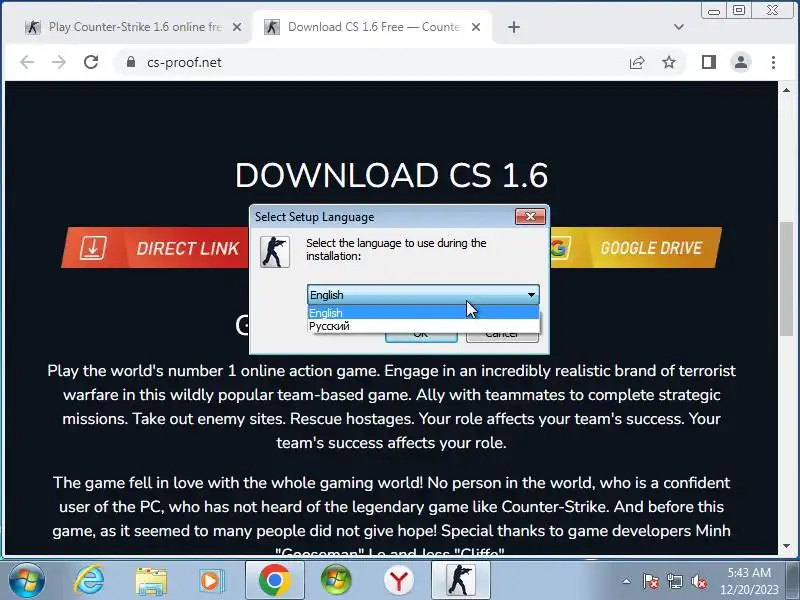This screenshot has width=800, height=600.
Task: Switch to Google Chrome in the taskbar
Action: tap(274, 580)
